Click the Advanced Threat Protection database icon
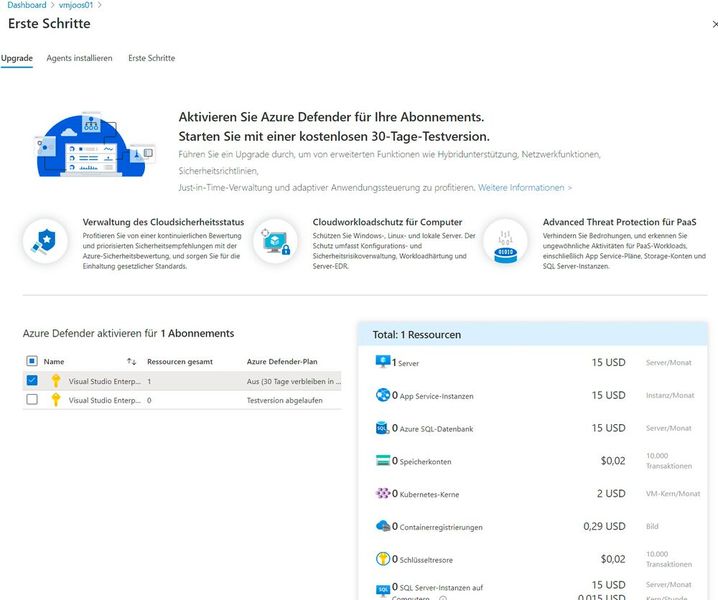The height and width of the screenshot is (600, 718). pyautogui.click(x=506, y=241)
